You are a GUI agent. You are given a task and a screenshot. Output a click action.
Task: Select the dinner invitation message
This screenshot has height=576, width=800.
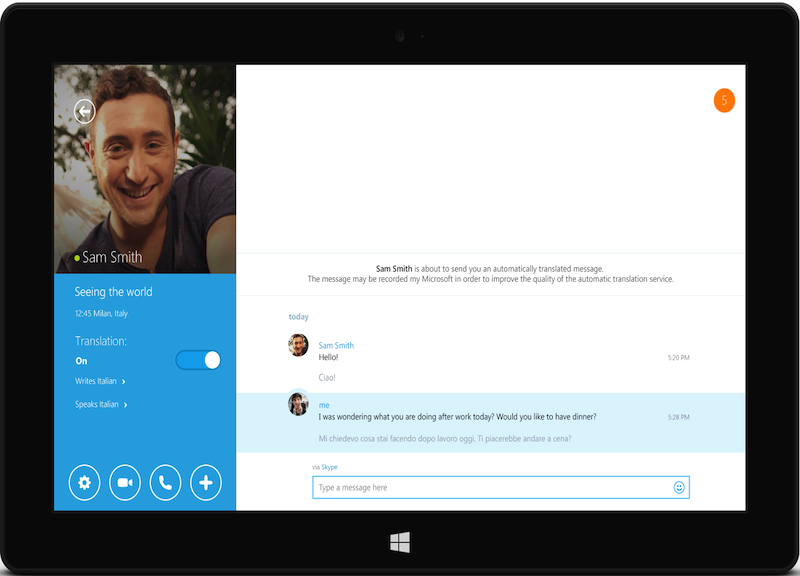(457, 417)
